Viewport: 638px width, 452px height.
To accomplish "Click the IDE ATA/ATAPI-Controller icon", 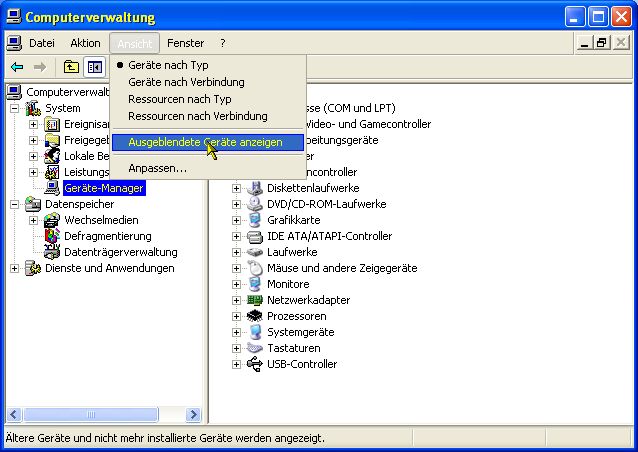I will coord(255,236).
